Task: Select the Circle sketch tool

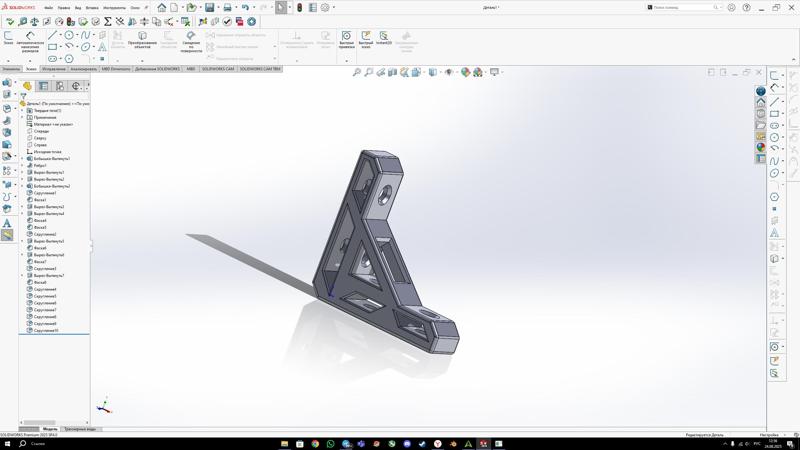Action: pyautogui.click(x=69, y=35)
